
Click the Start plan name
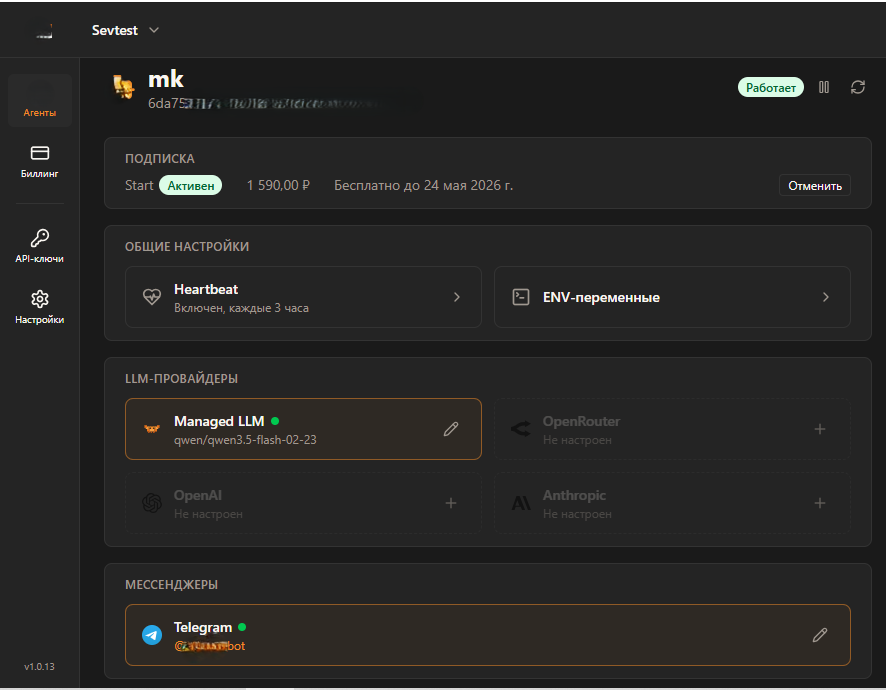coord(139,185)
